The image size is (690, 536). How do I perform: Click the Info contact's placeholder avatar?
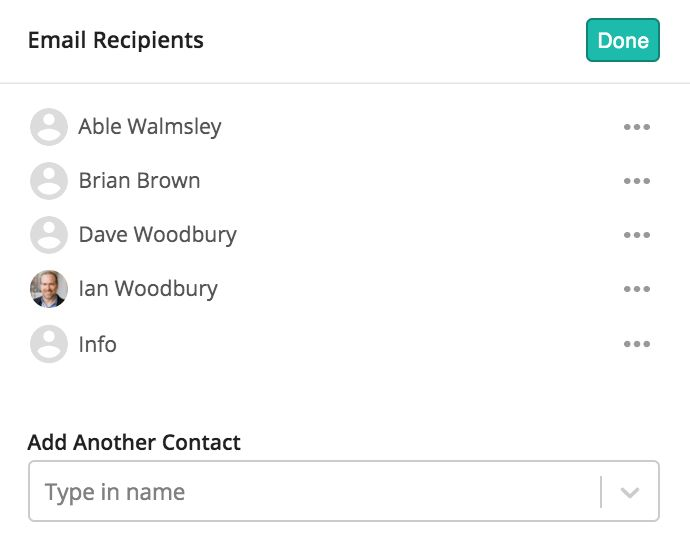(x=49, y=344)
